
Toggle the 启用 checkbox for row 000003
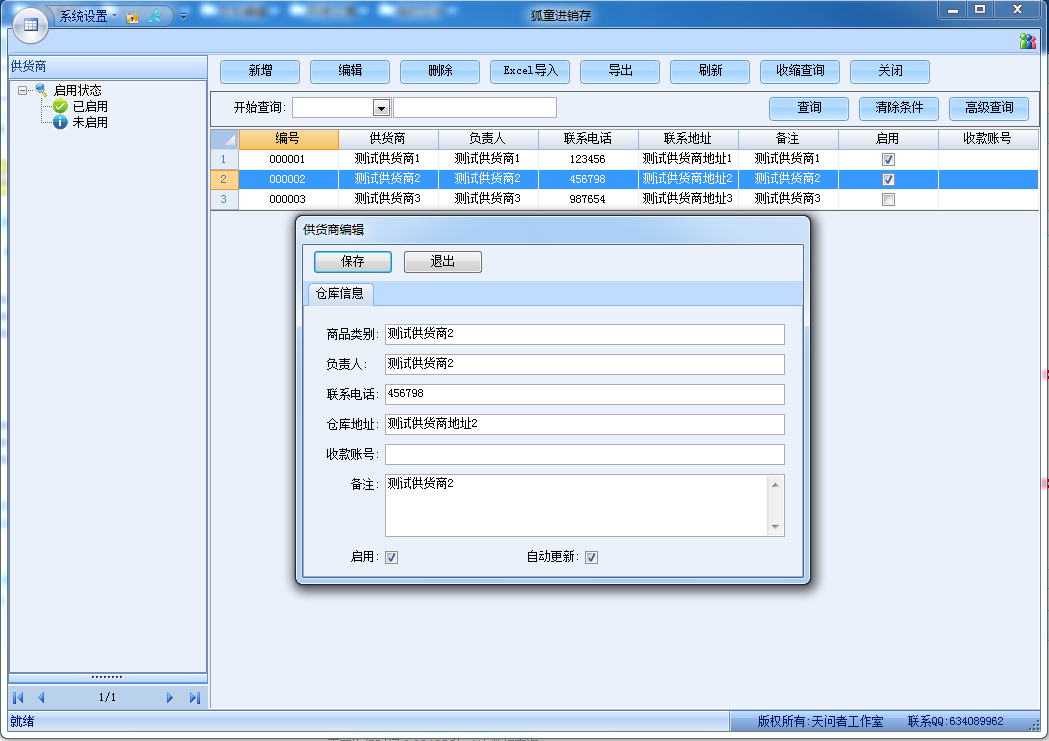pos(888,200)
